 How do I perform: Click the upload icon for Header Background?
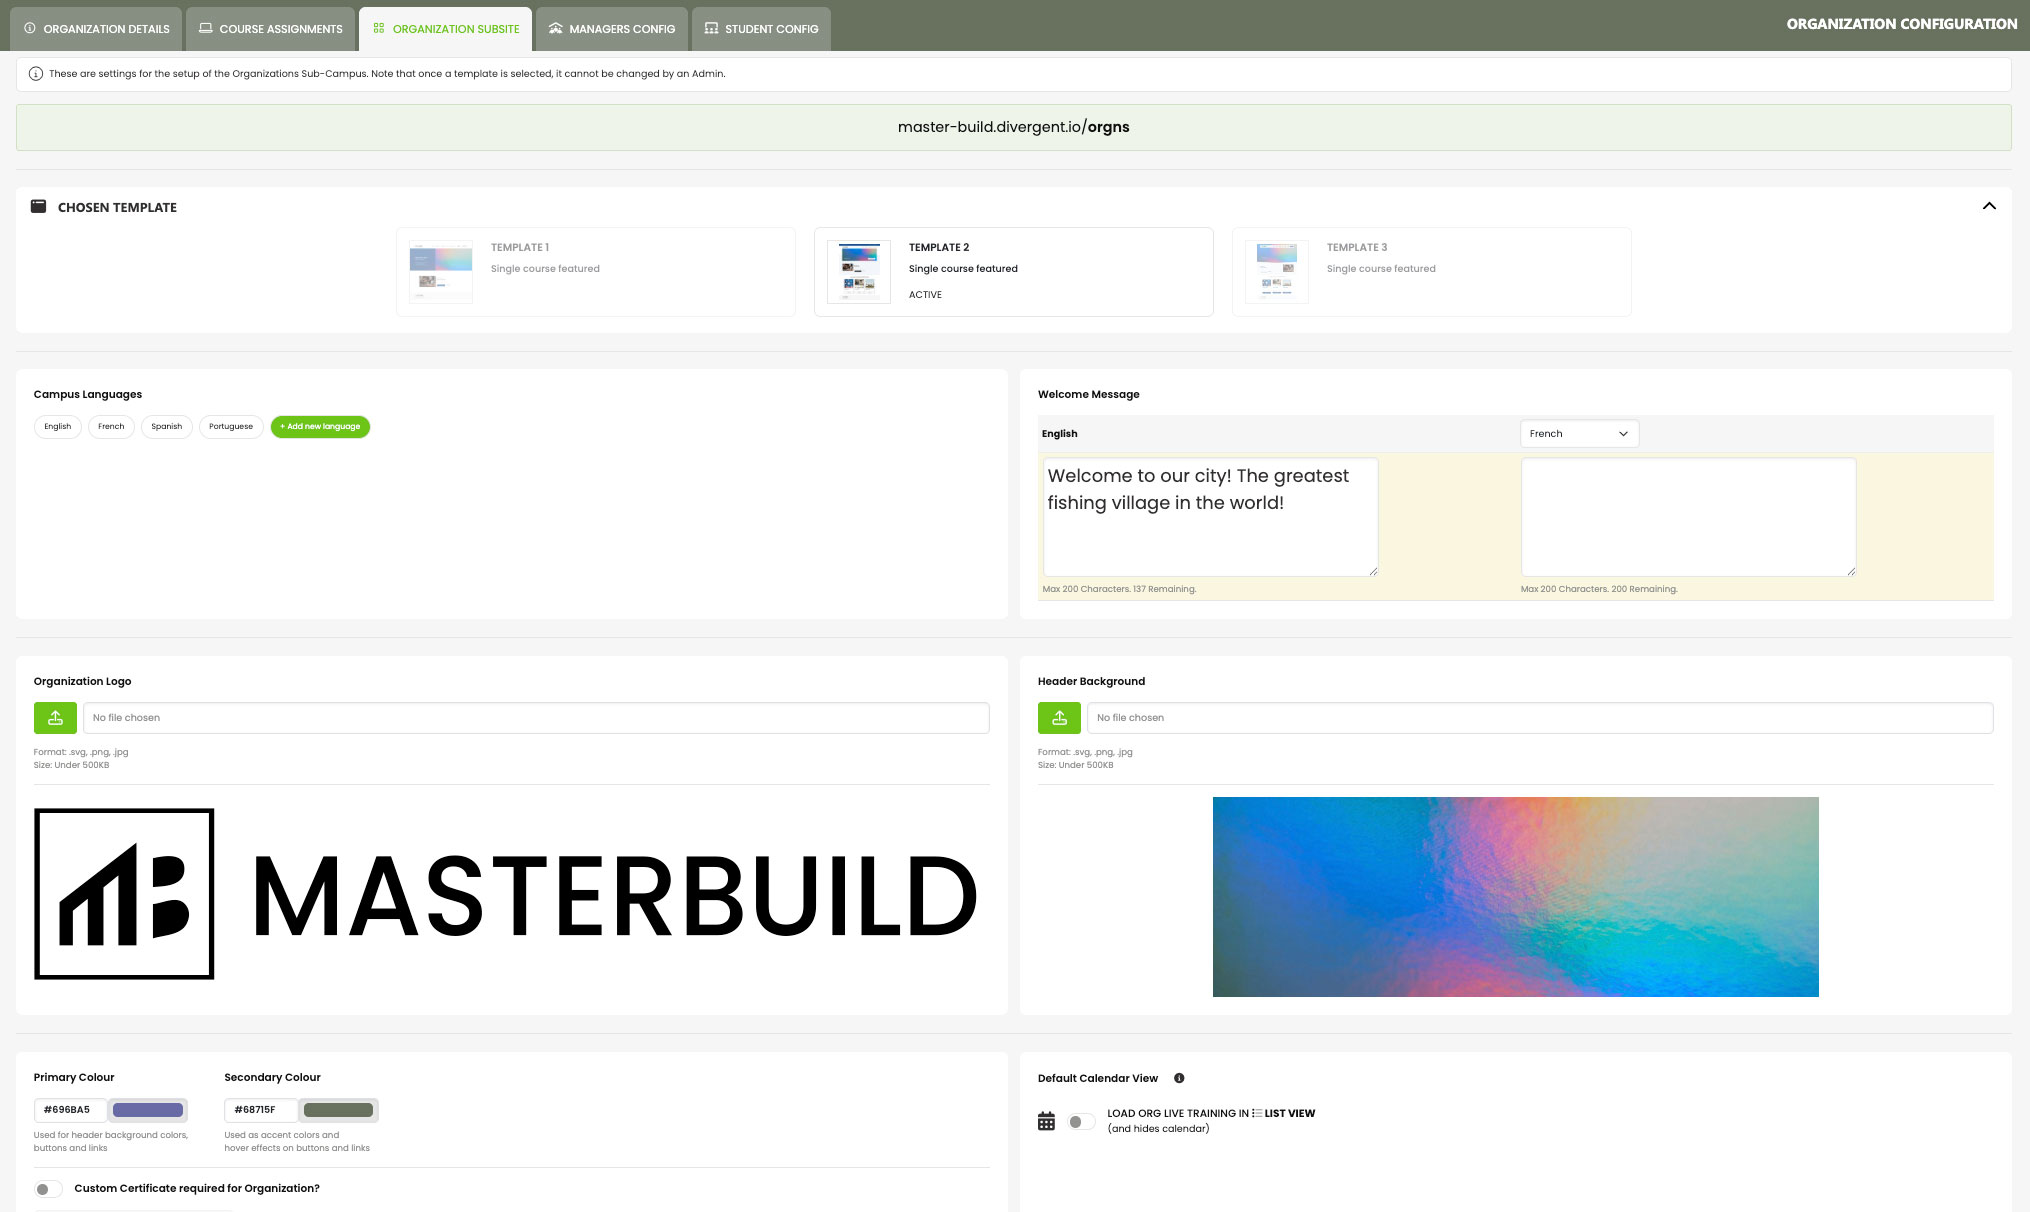1059,717
